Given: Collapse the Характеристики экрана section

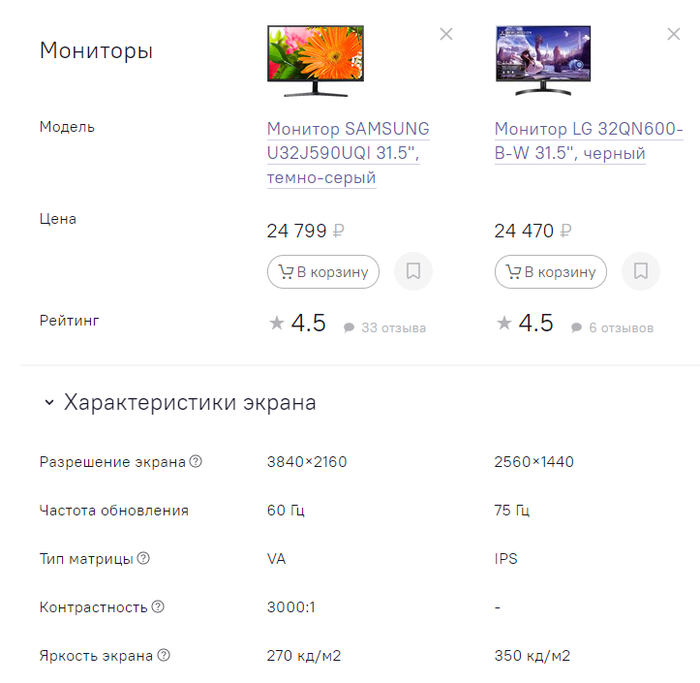Looking at the screenshot, I should (x=48, y=403).
